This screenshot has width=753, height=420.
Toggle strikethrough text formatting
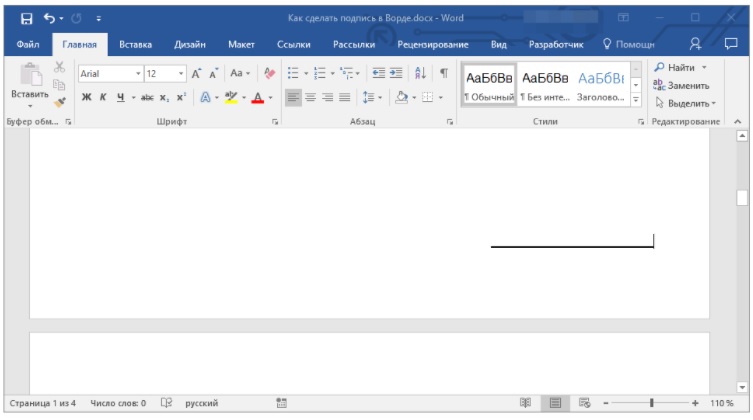click(147, 98)
